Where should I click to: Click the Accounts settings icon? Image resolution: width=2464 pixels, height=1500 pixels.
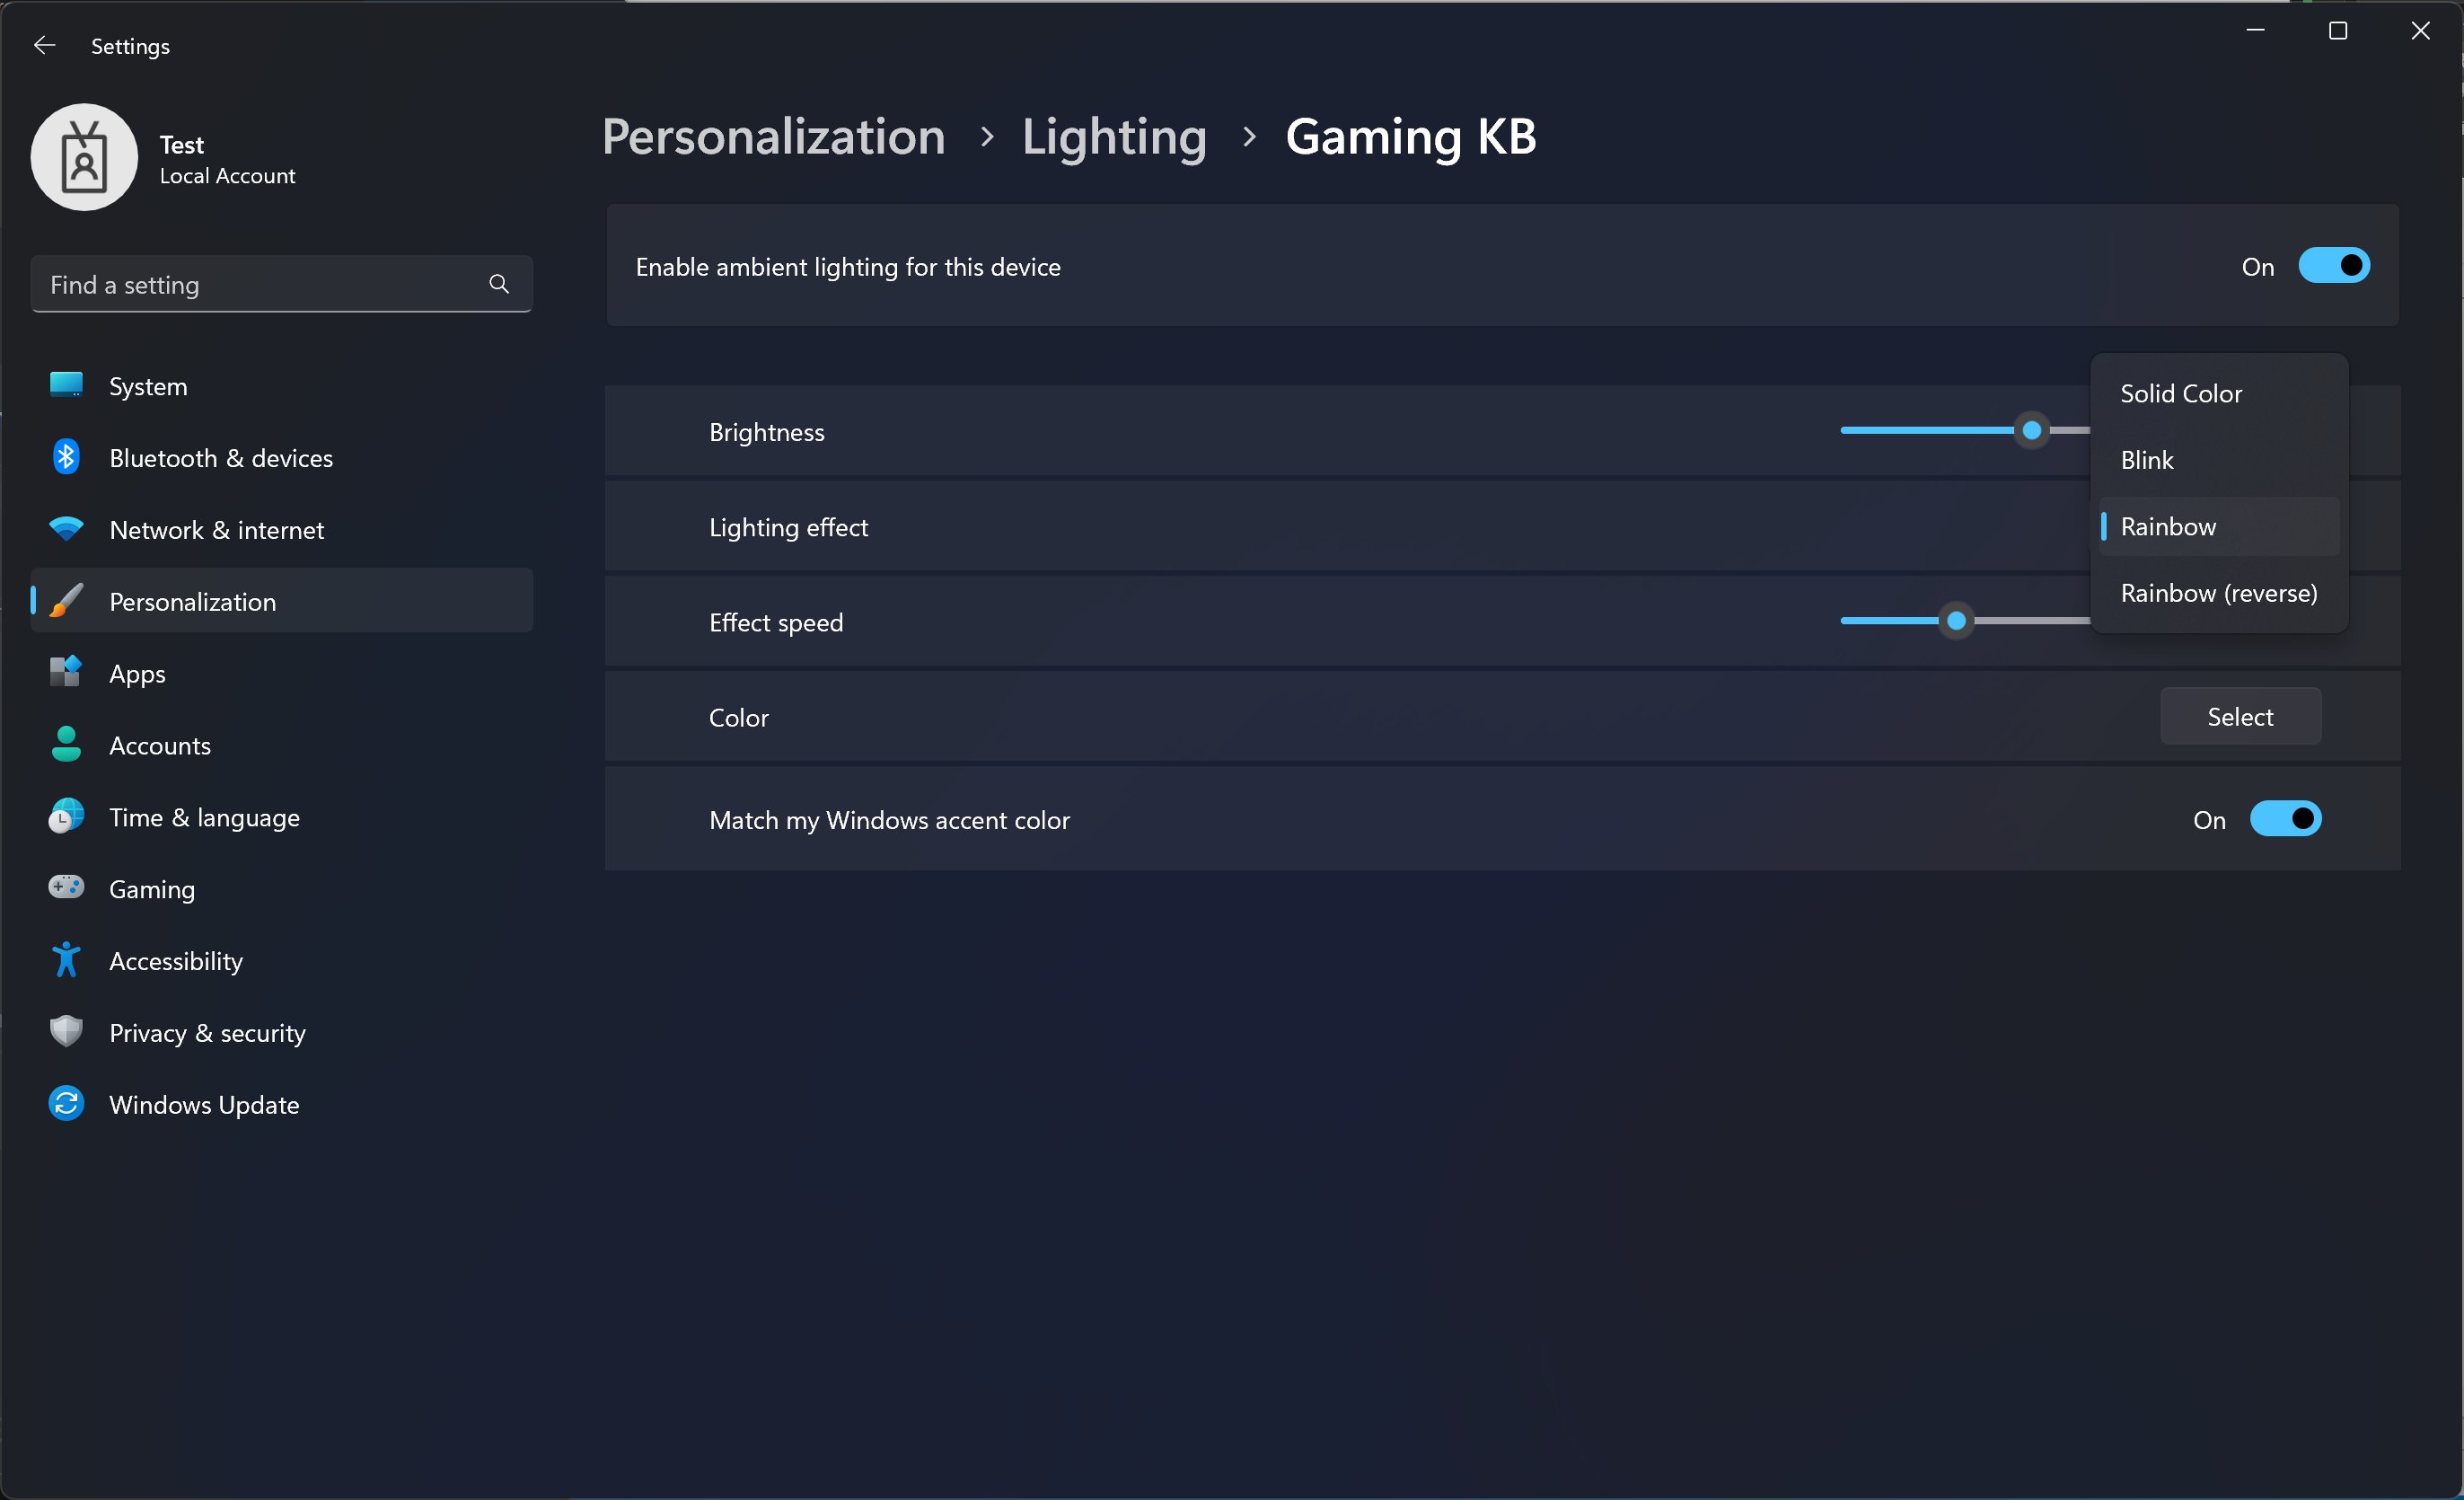point(66,745)
